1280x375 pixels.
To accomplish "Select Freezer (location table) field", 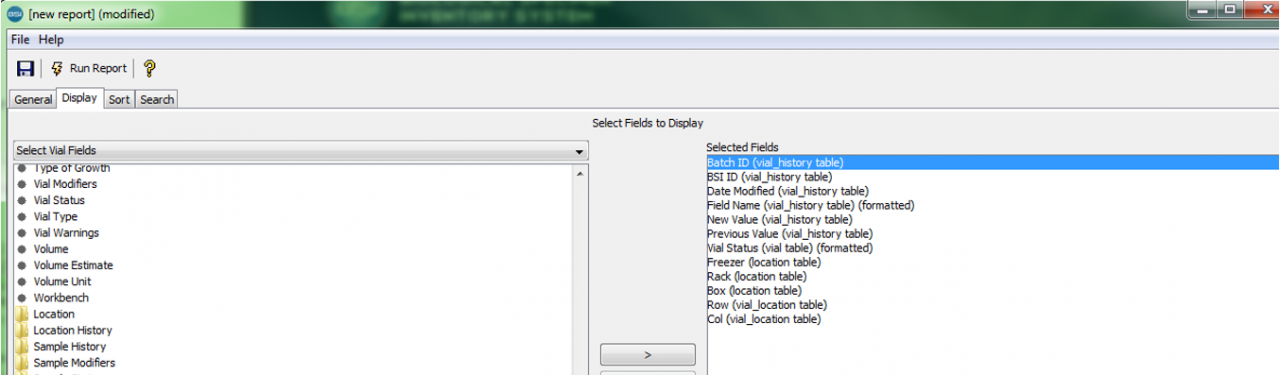I will point(764,262).
